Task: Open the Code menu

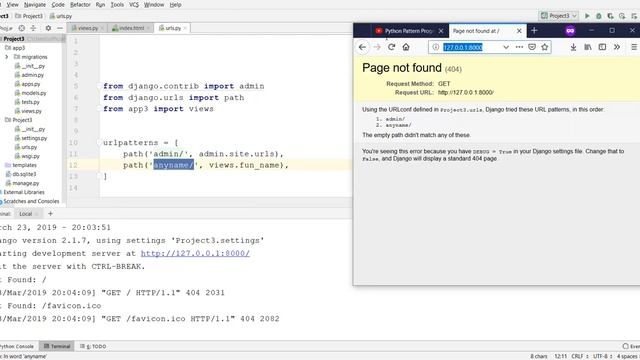Action: pyautogui.click(x=58, y=4)
